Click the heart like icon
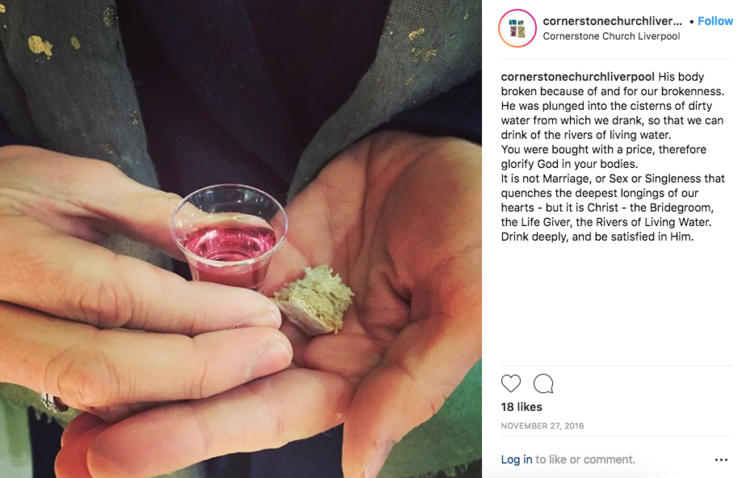The image size is (750, 478). pos(510,384)
